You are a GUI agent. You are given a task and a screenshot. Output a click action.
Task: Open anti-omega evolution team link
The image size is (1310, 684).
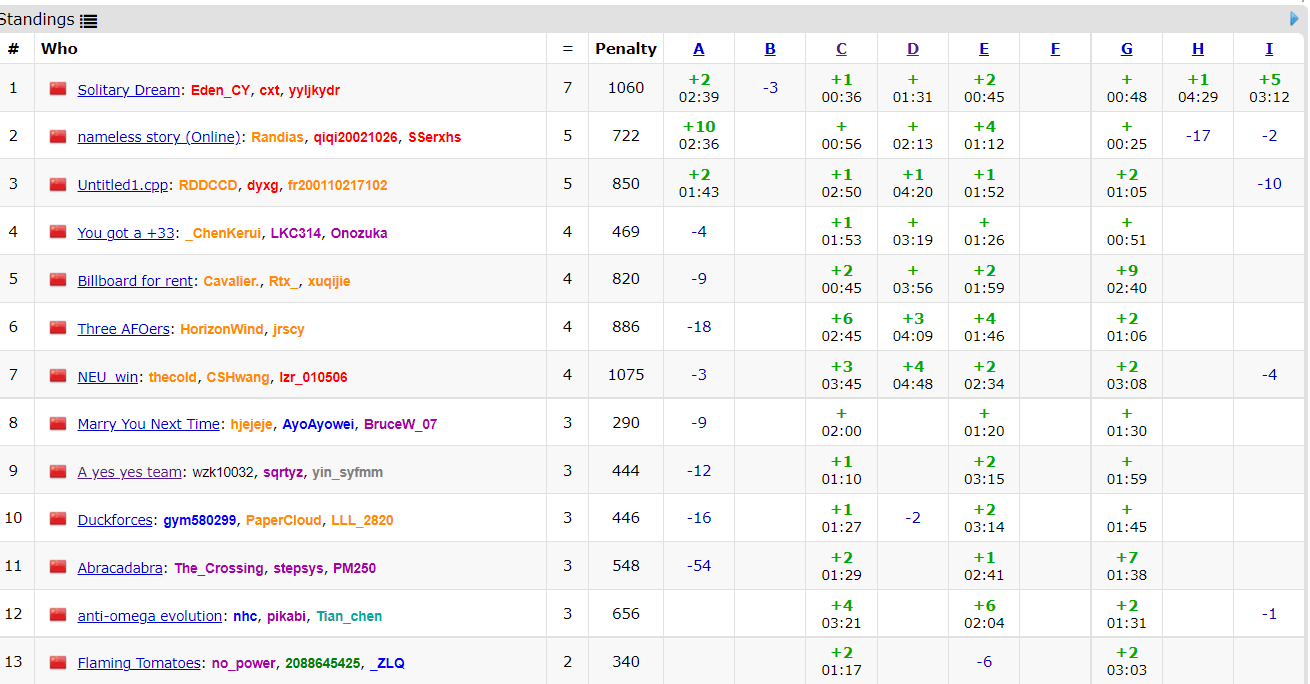click(x=149, y=616)
